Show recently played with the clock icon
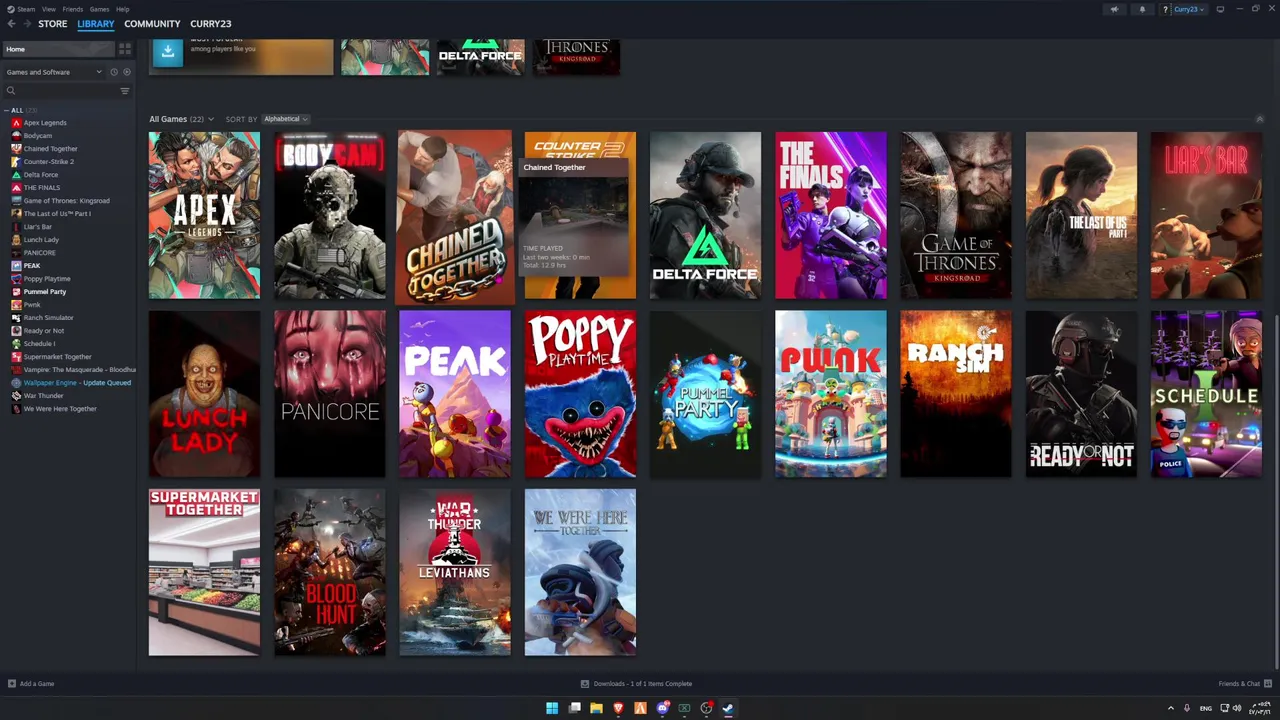This screenshot has height=720, width=1280. [114, 72]
